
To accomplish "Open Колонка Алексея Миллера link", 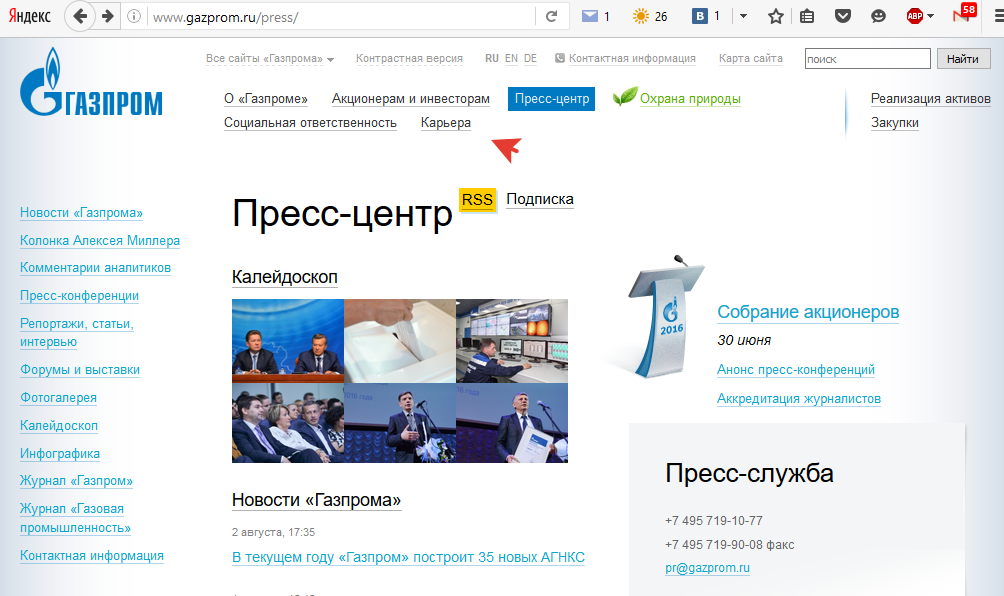I will tap(100, 241).
